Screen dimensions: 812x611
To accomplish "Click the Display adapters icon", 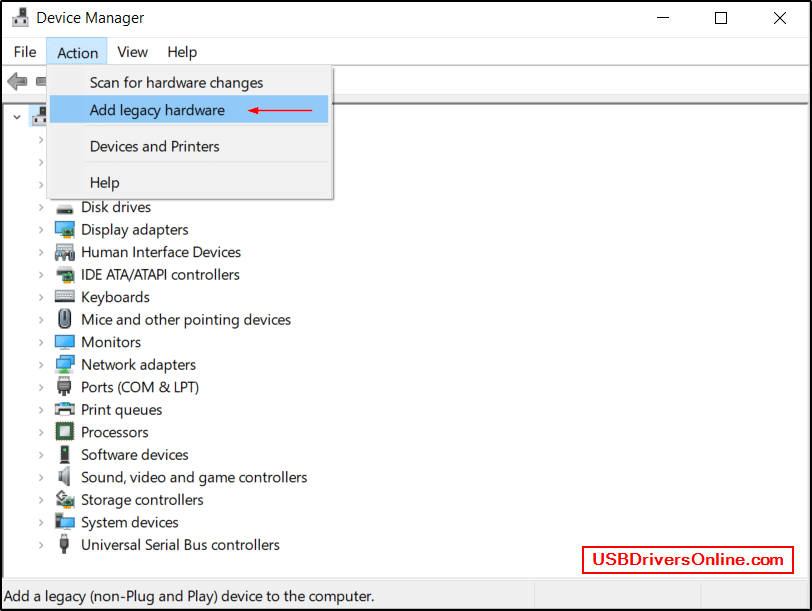I will pyautogui.click(x=65, y=230).
